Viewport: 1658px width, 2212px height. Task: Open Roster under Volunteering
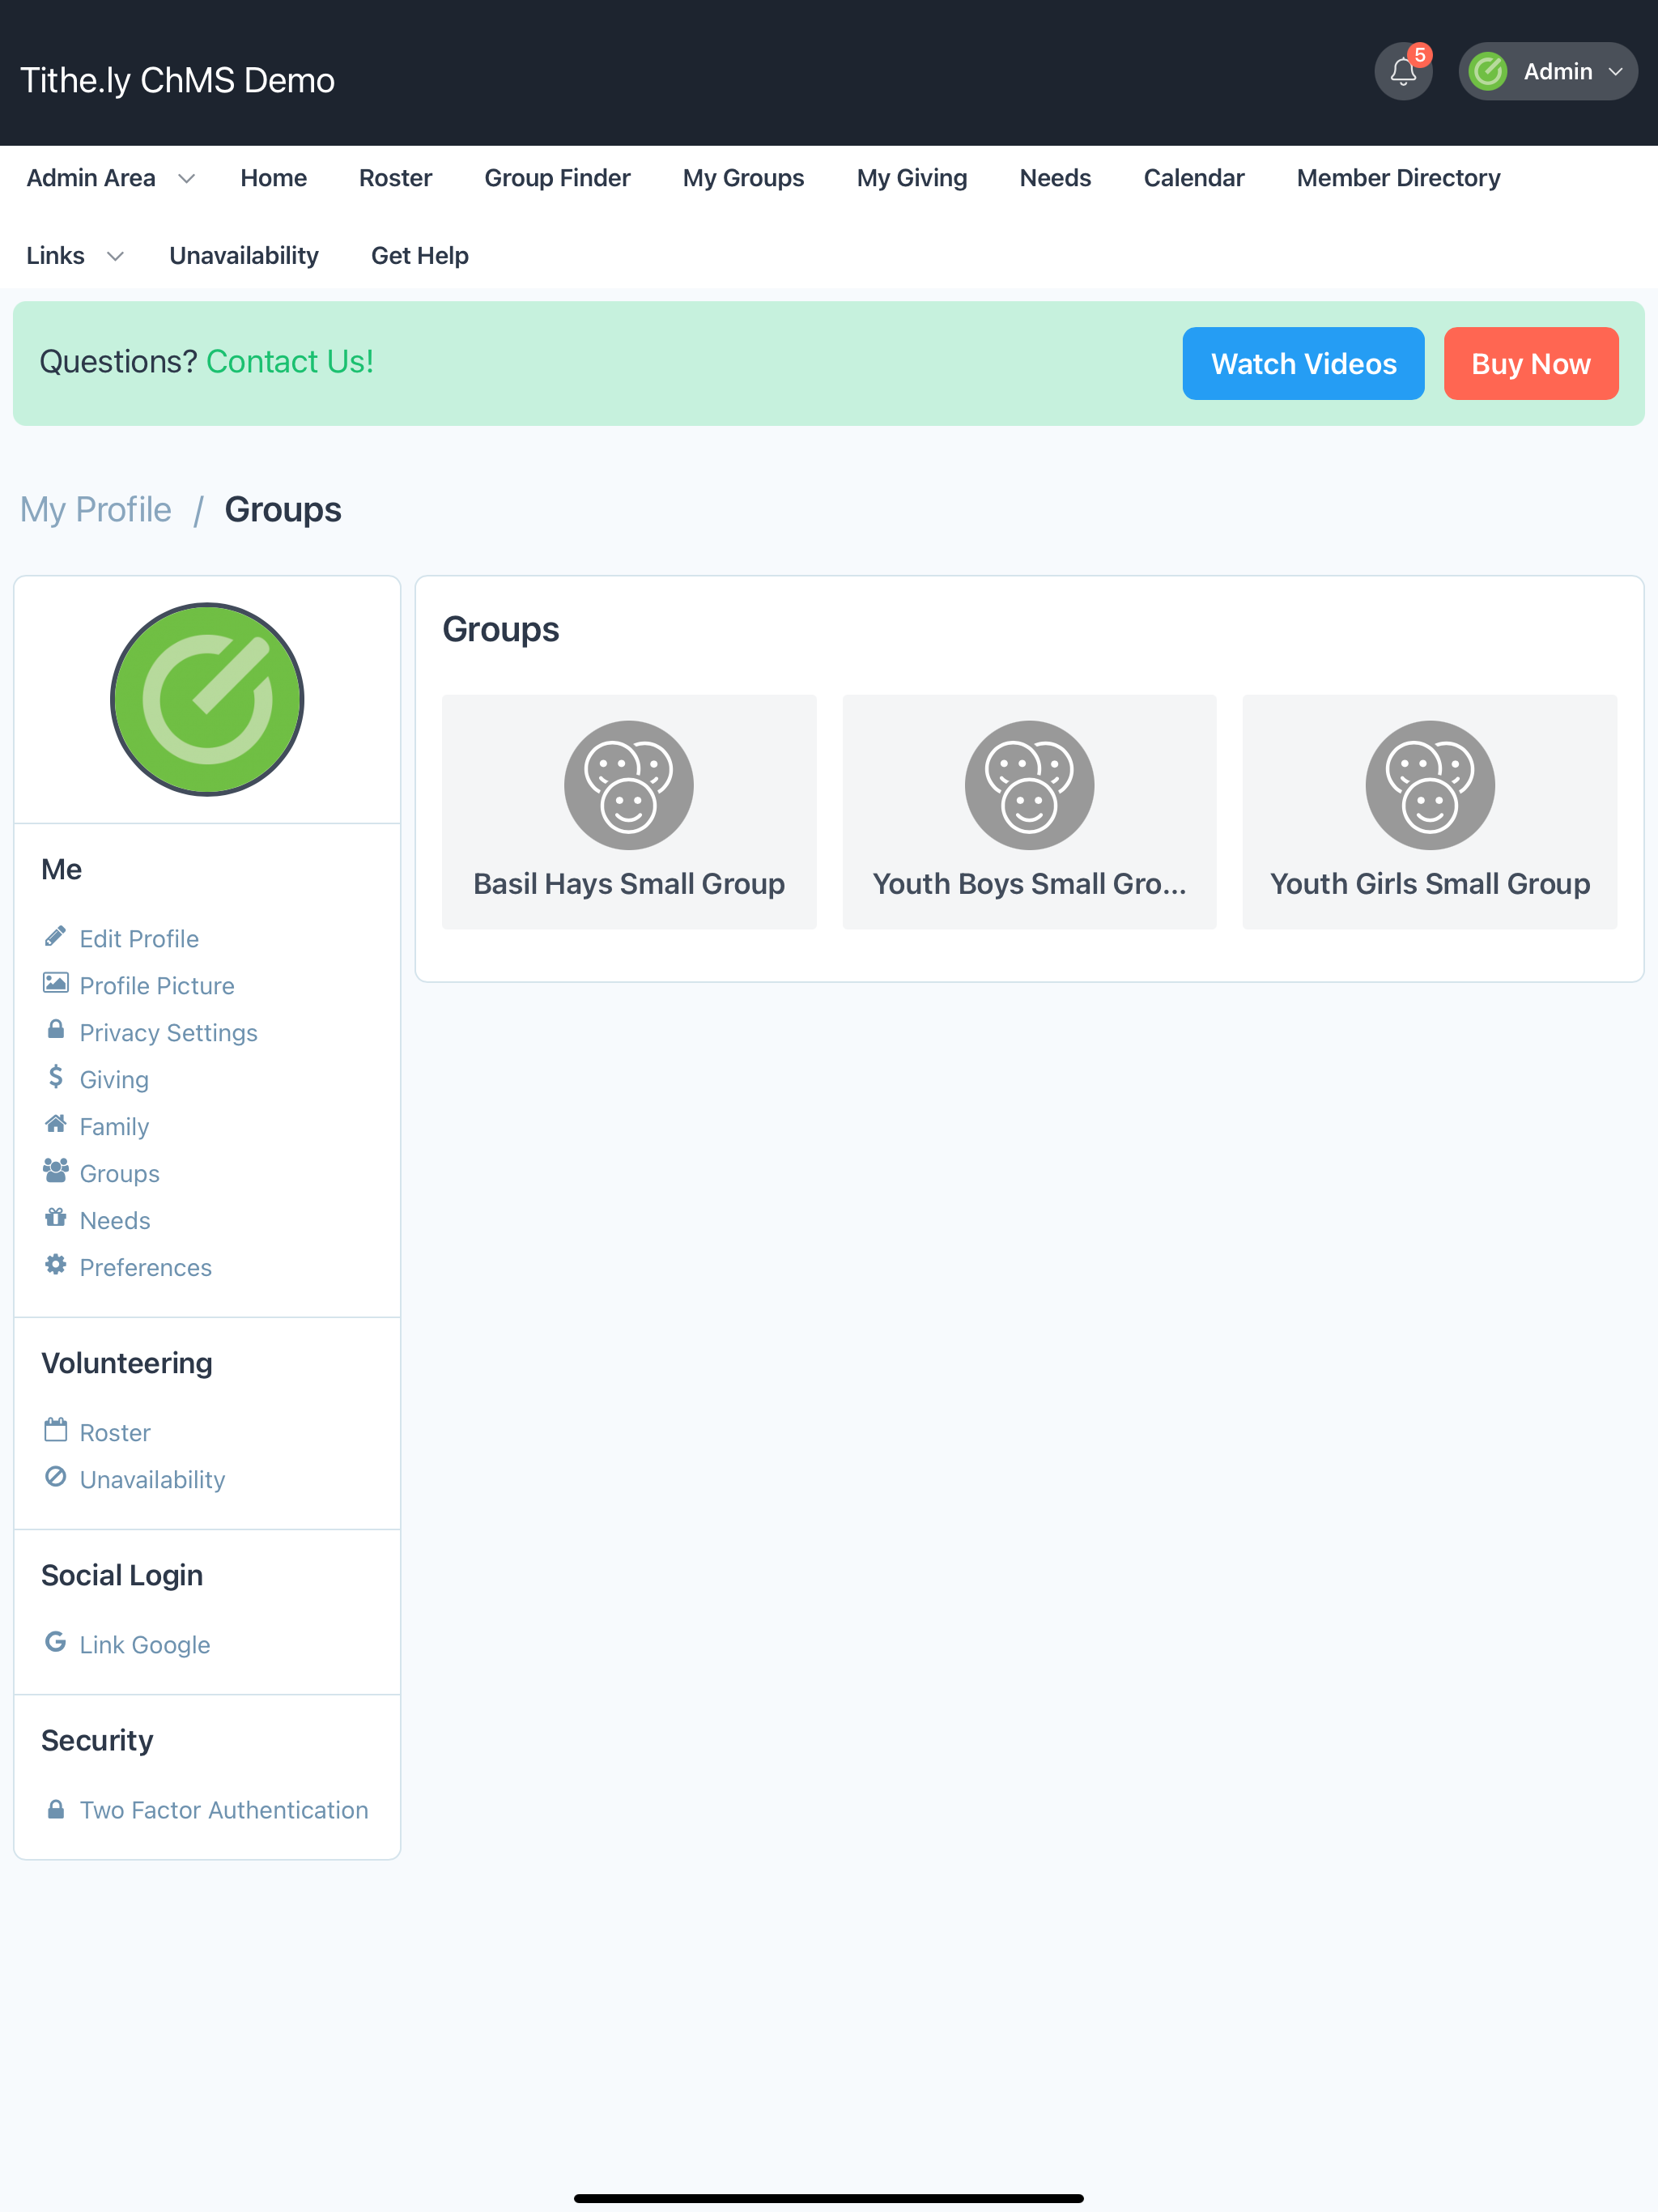click(115, 1433)
